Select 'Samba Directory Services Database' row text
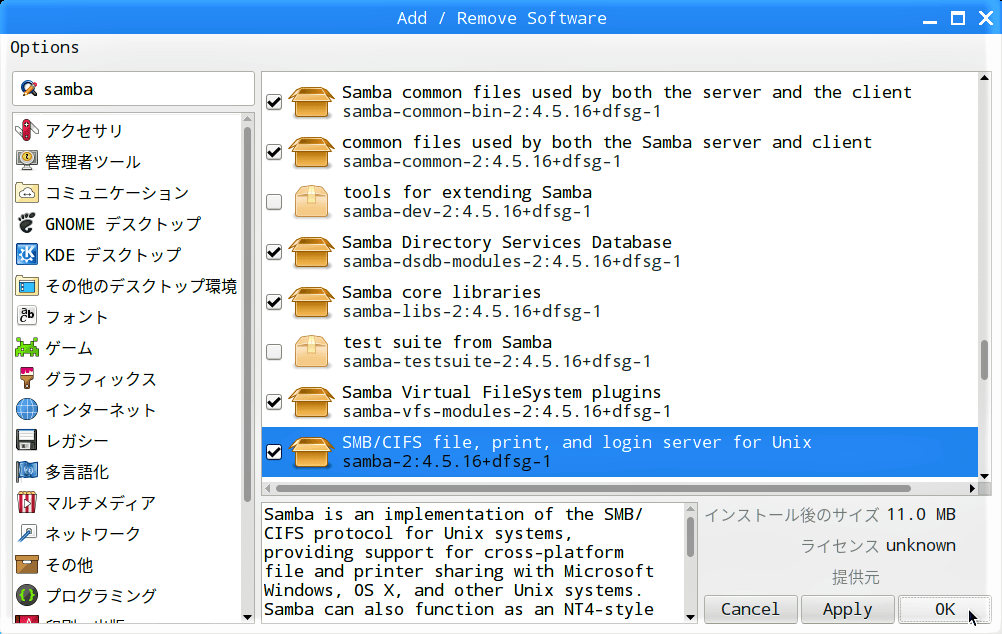 [507, 243]
